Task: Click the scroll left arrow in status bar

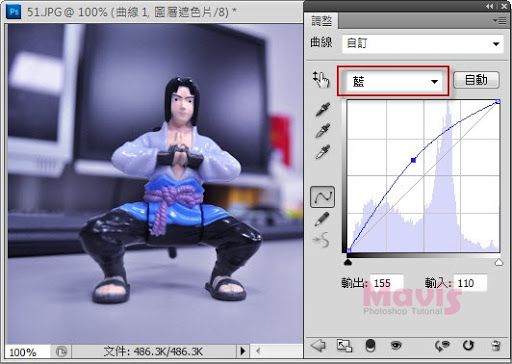Action: (258, 351)
